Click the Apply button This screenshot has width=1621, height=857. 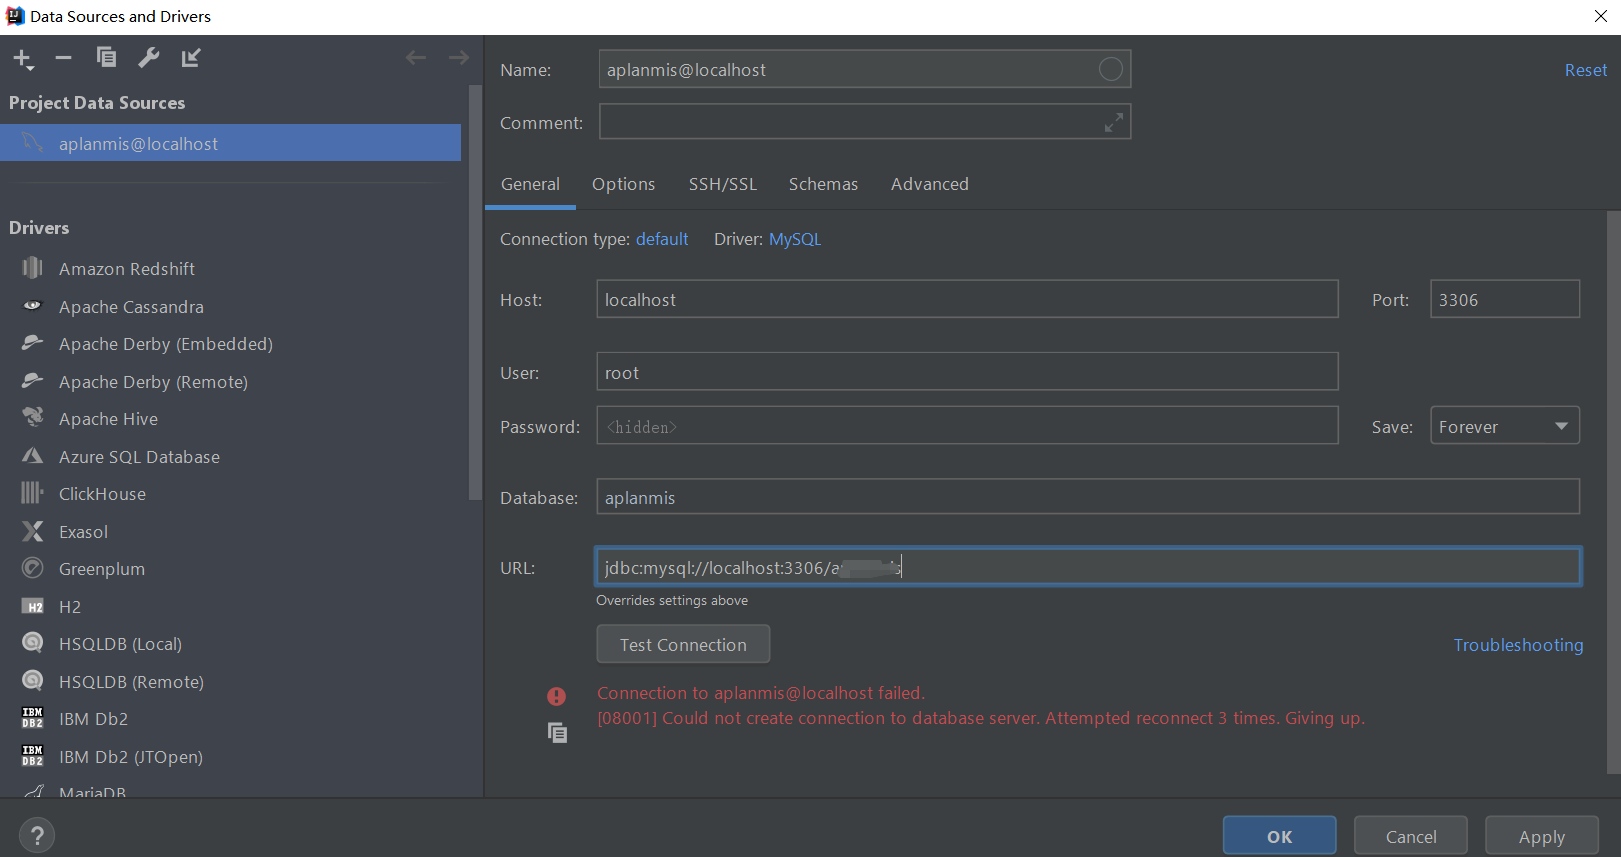pyautogui.click(x=1542, y=836)
